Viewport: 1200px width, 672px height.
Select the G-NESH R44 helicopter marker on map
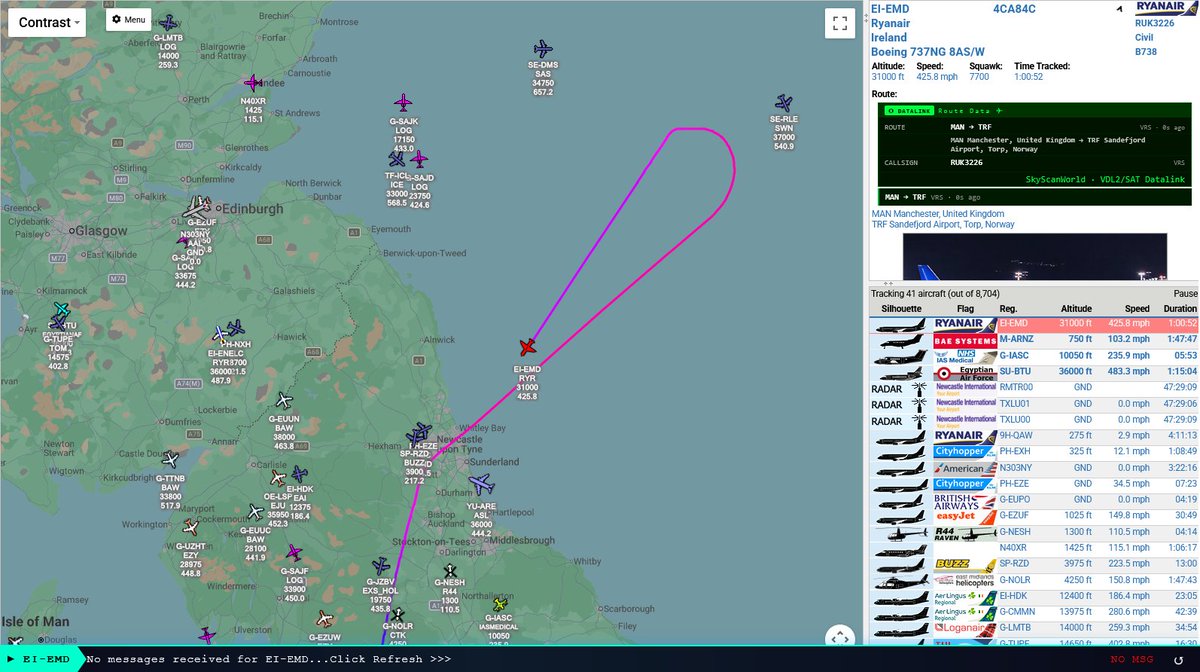coord(450,570)
